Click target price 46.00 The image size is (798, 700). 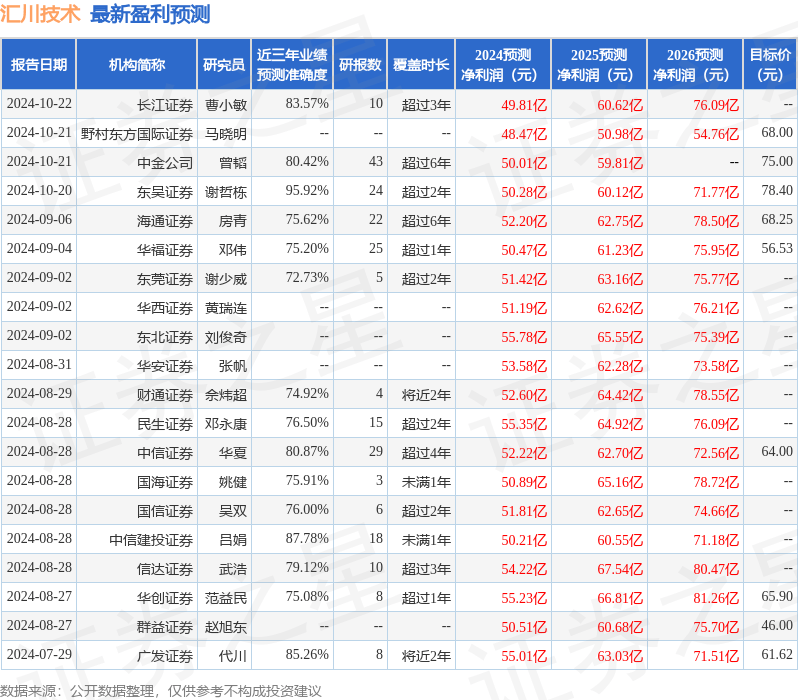point(777,626)
